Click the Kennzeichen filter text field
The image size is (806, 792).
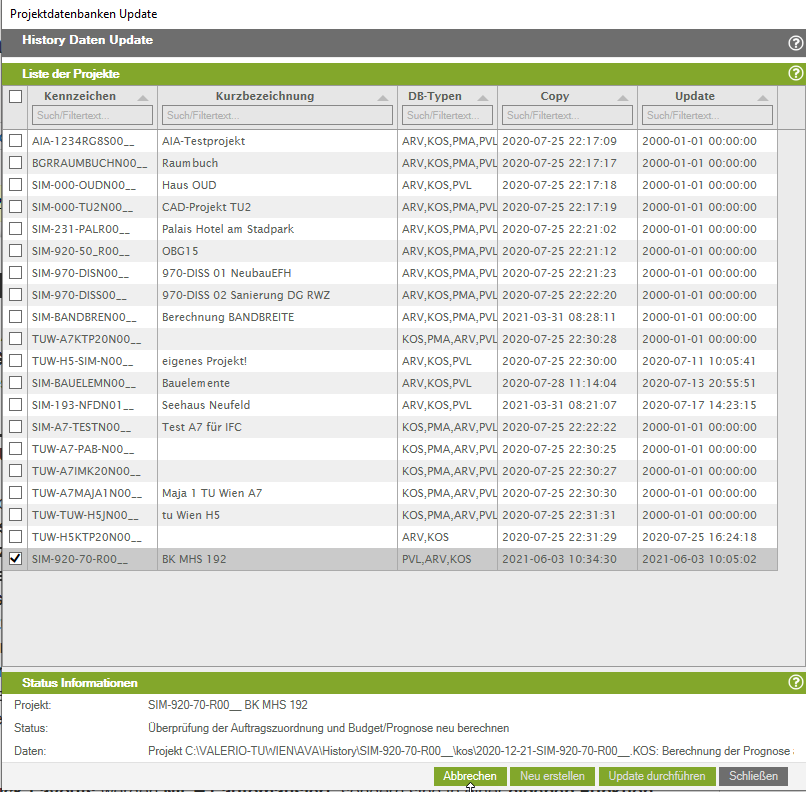[92, 116]
